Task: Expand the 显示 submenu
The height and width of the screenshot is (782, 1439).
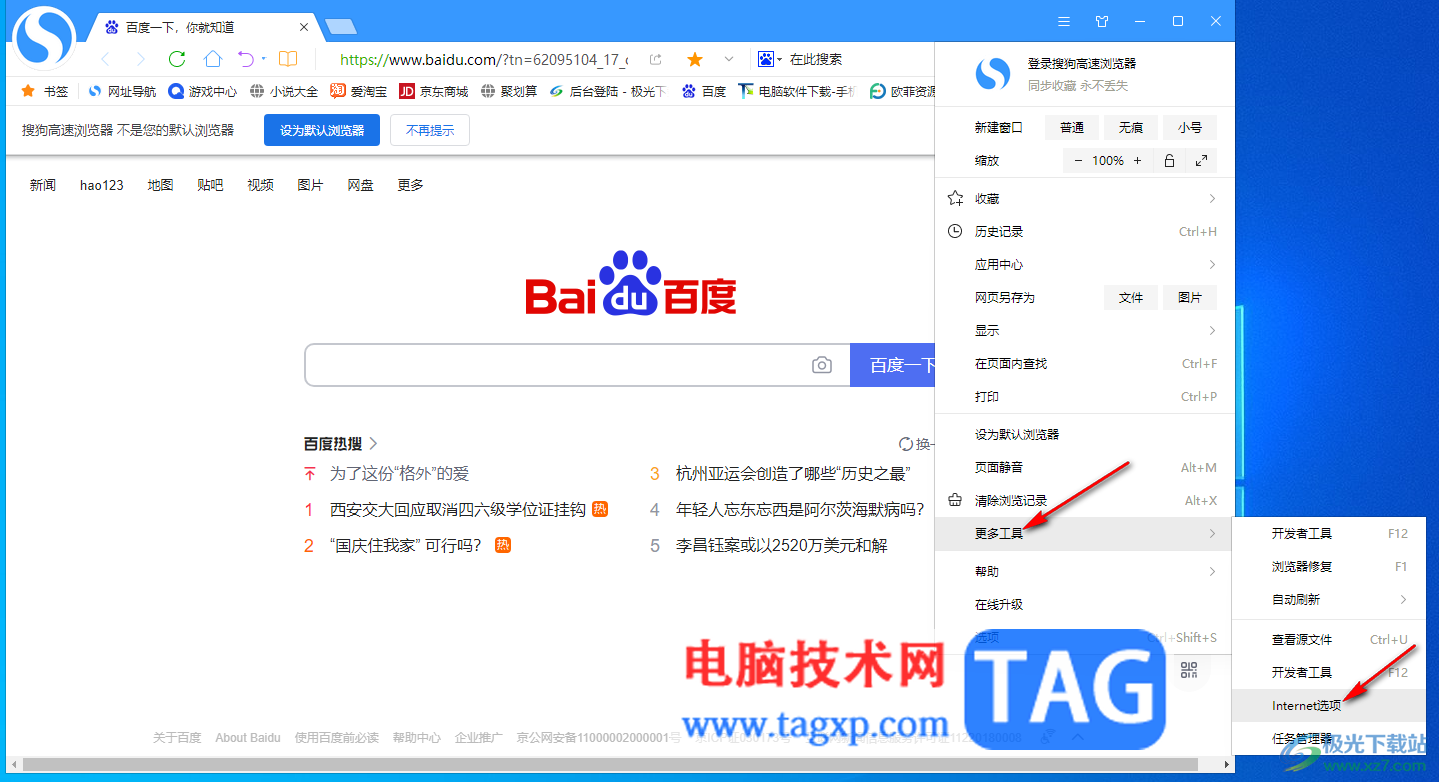Action: (x=1085, y=330)
